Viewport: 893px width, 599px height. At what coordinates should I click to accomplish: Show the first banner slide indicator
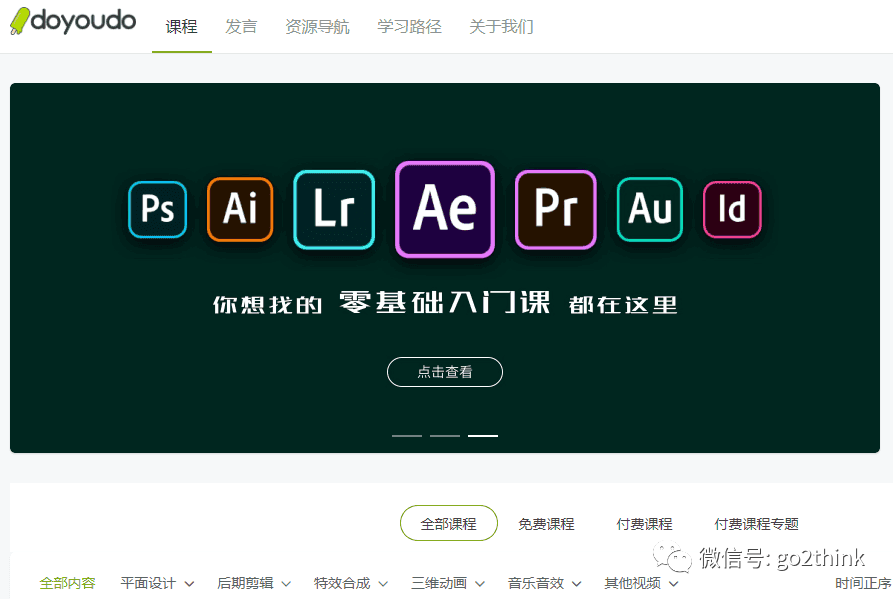[x=407, y=436]
